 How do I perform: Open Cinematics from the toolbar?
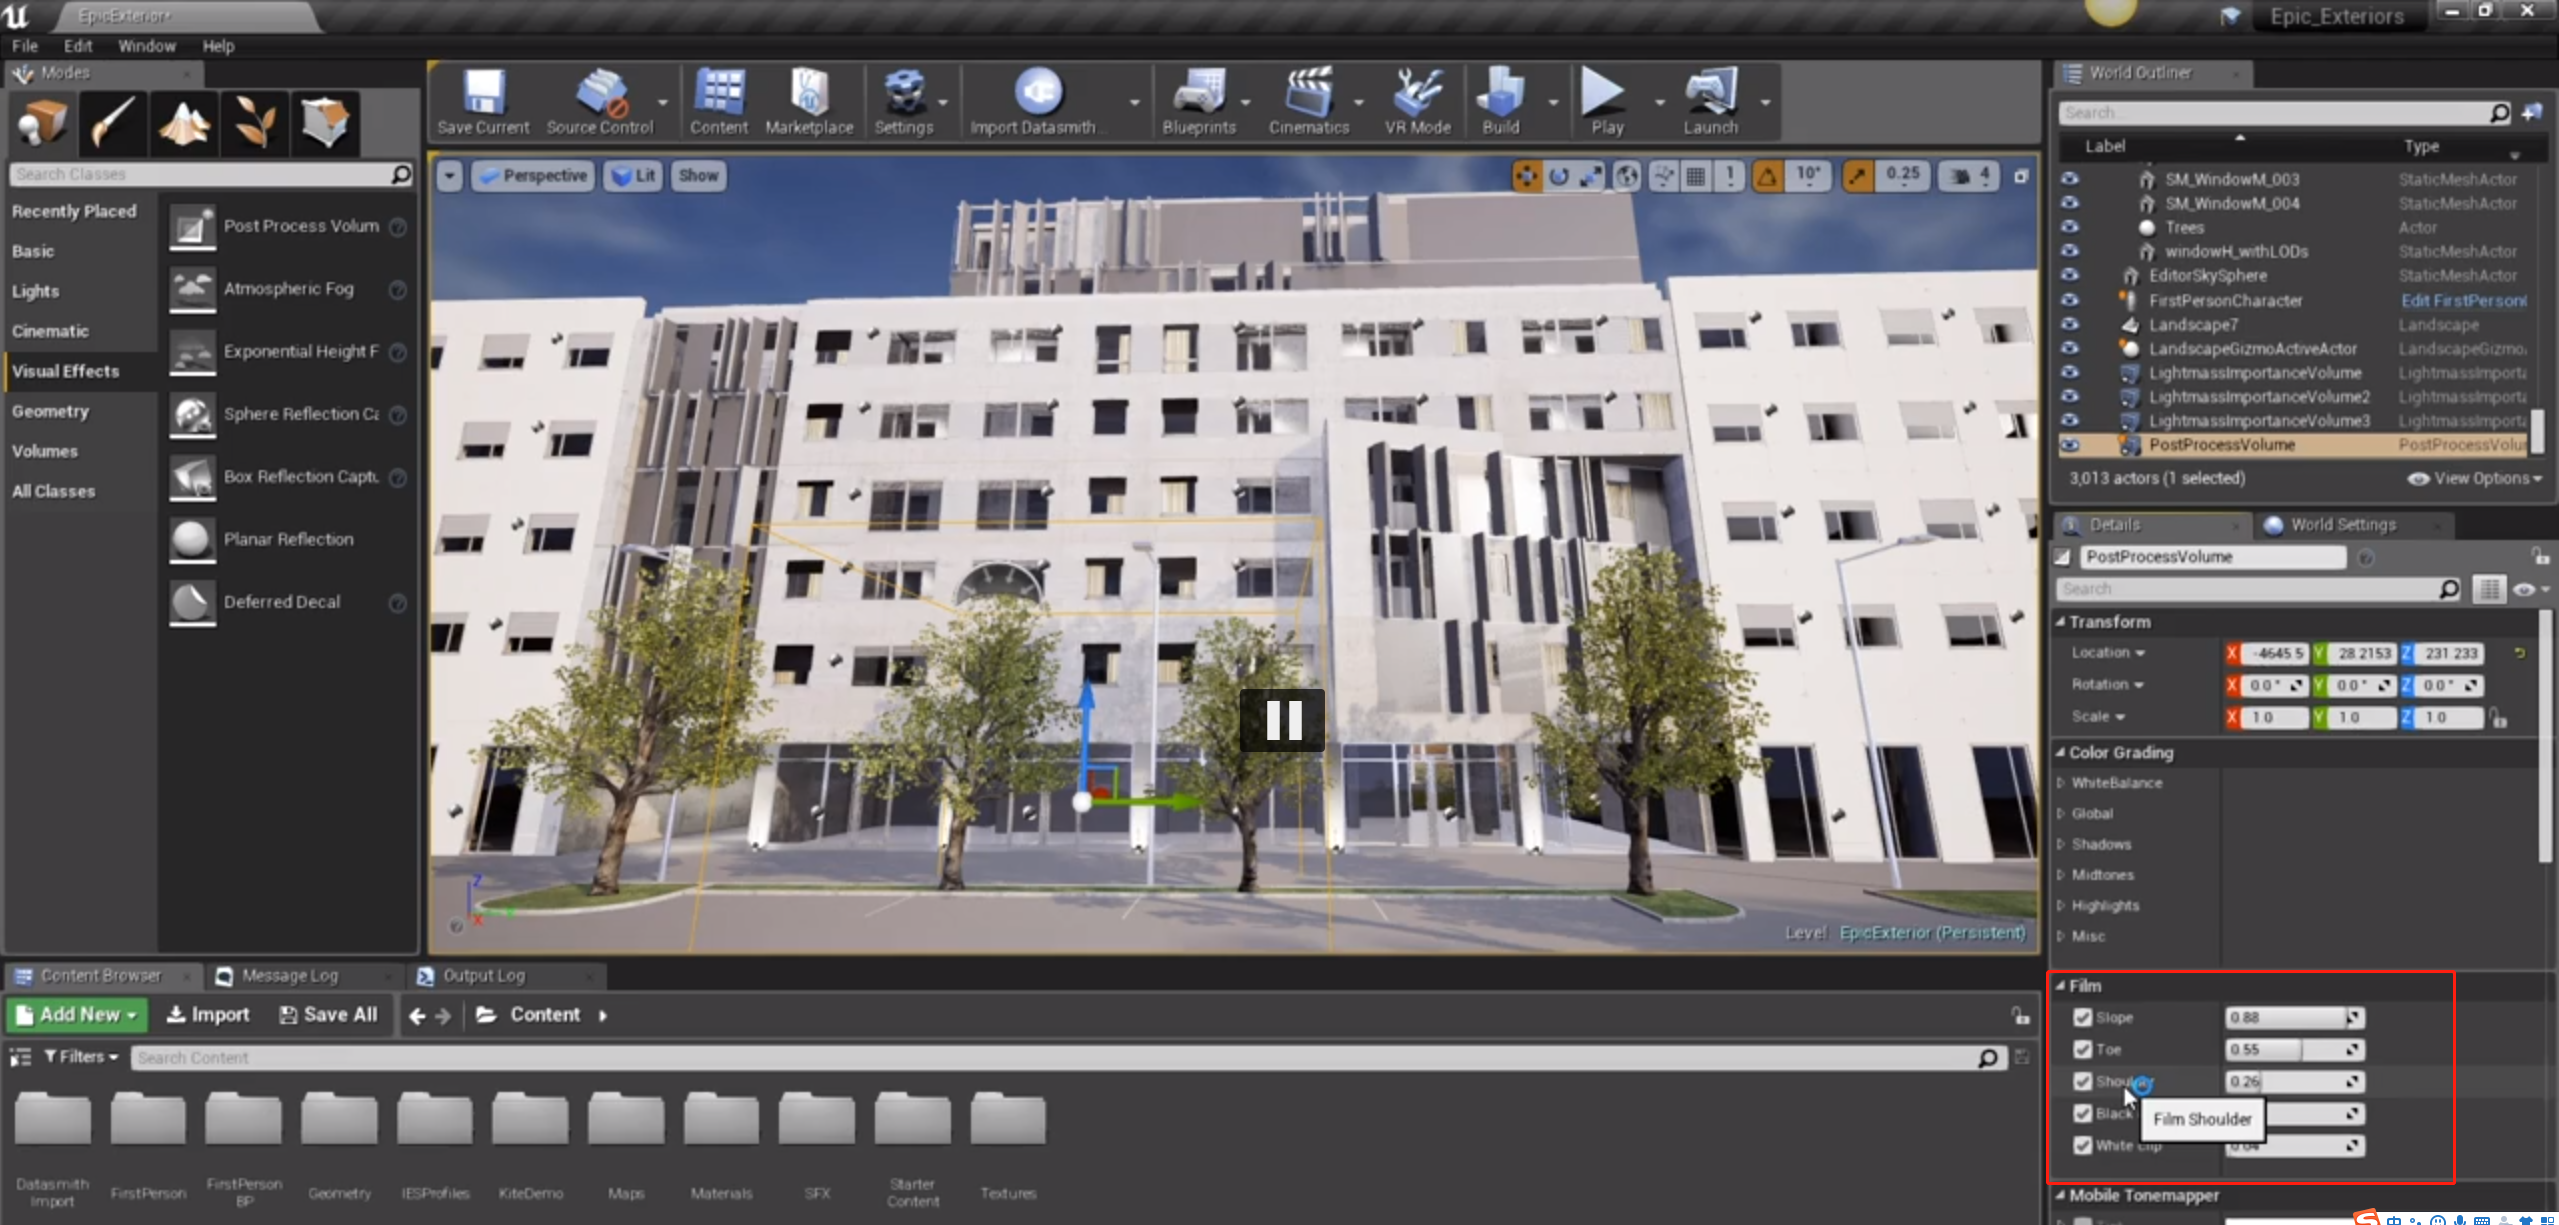point(1308,101)
